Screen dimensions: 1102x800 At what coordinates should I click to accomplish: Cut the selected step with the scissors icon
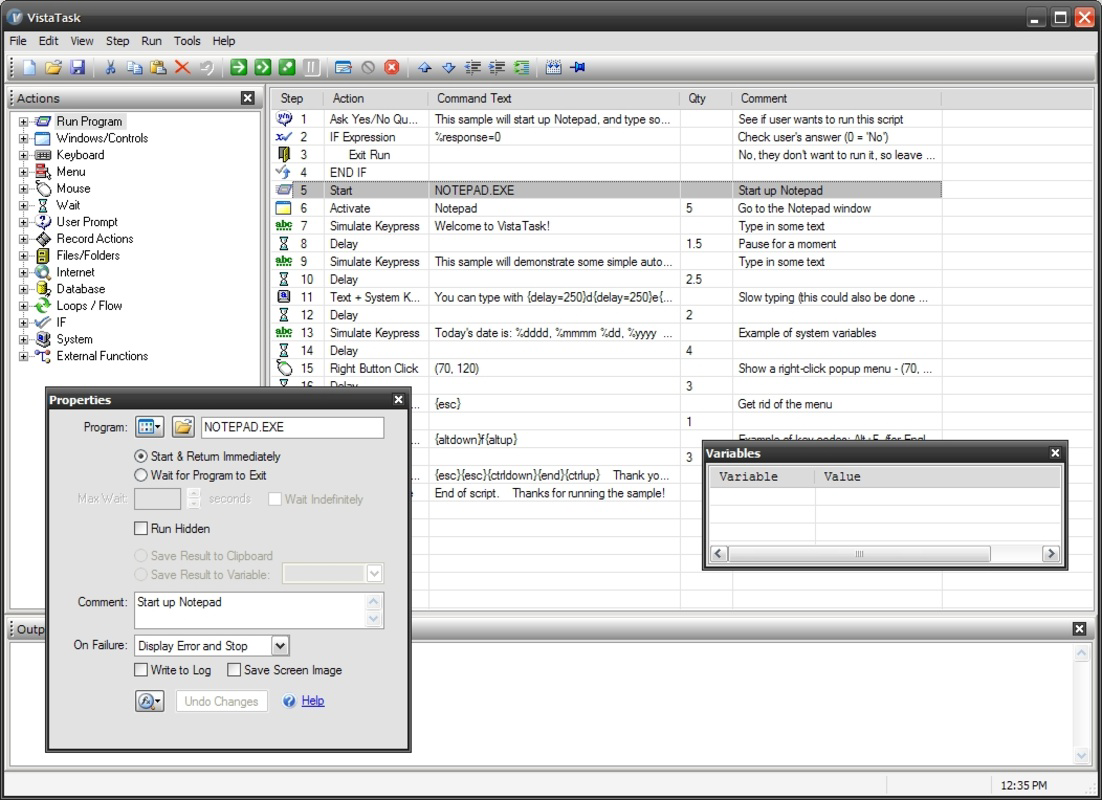110,67
